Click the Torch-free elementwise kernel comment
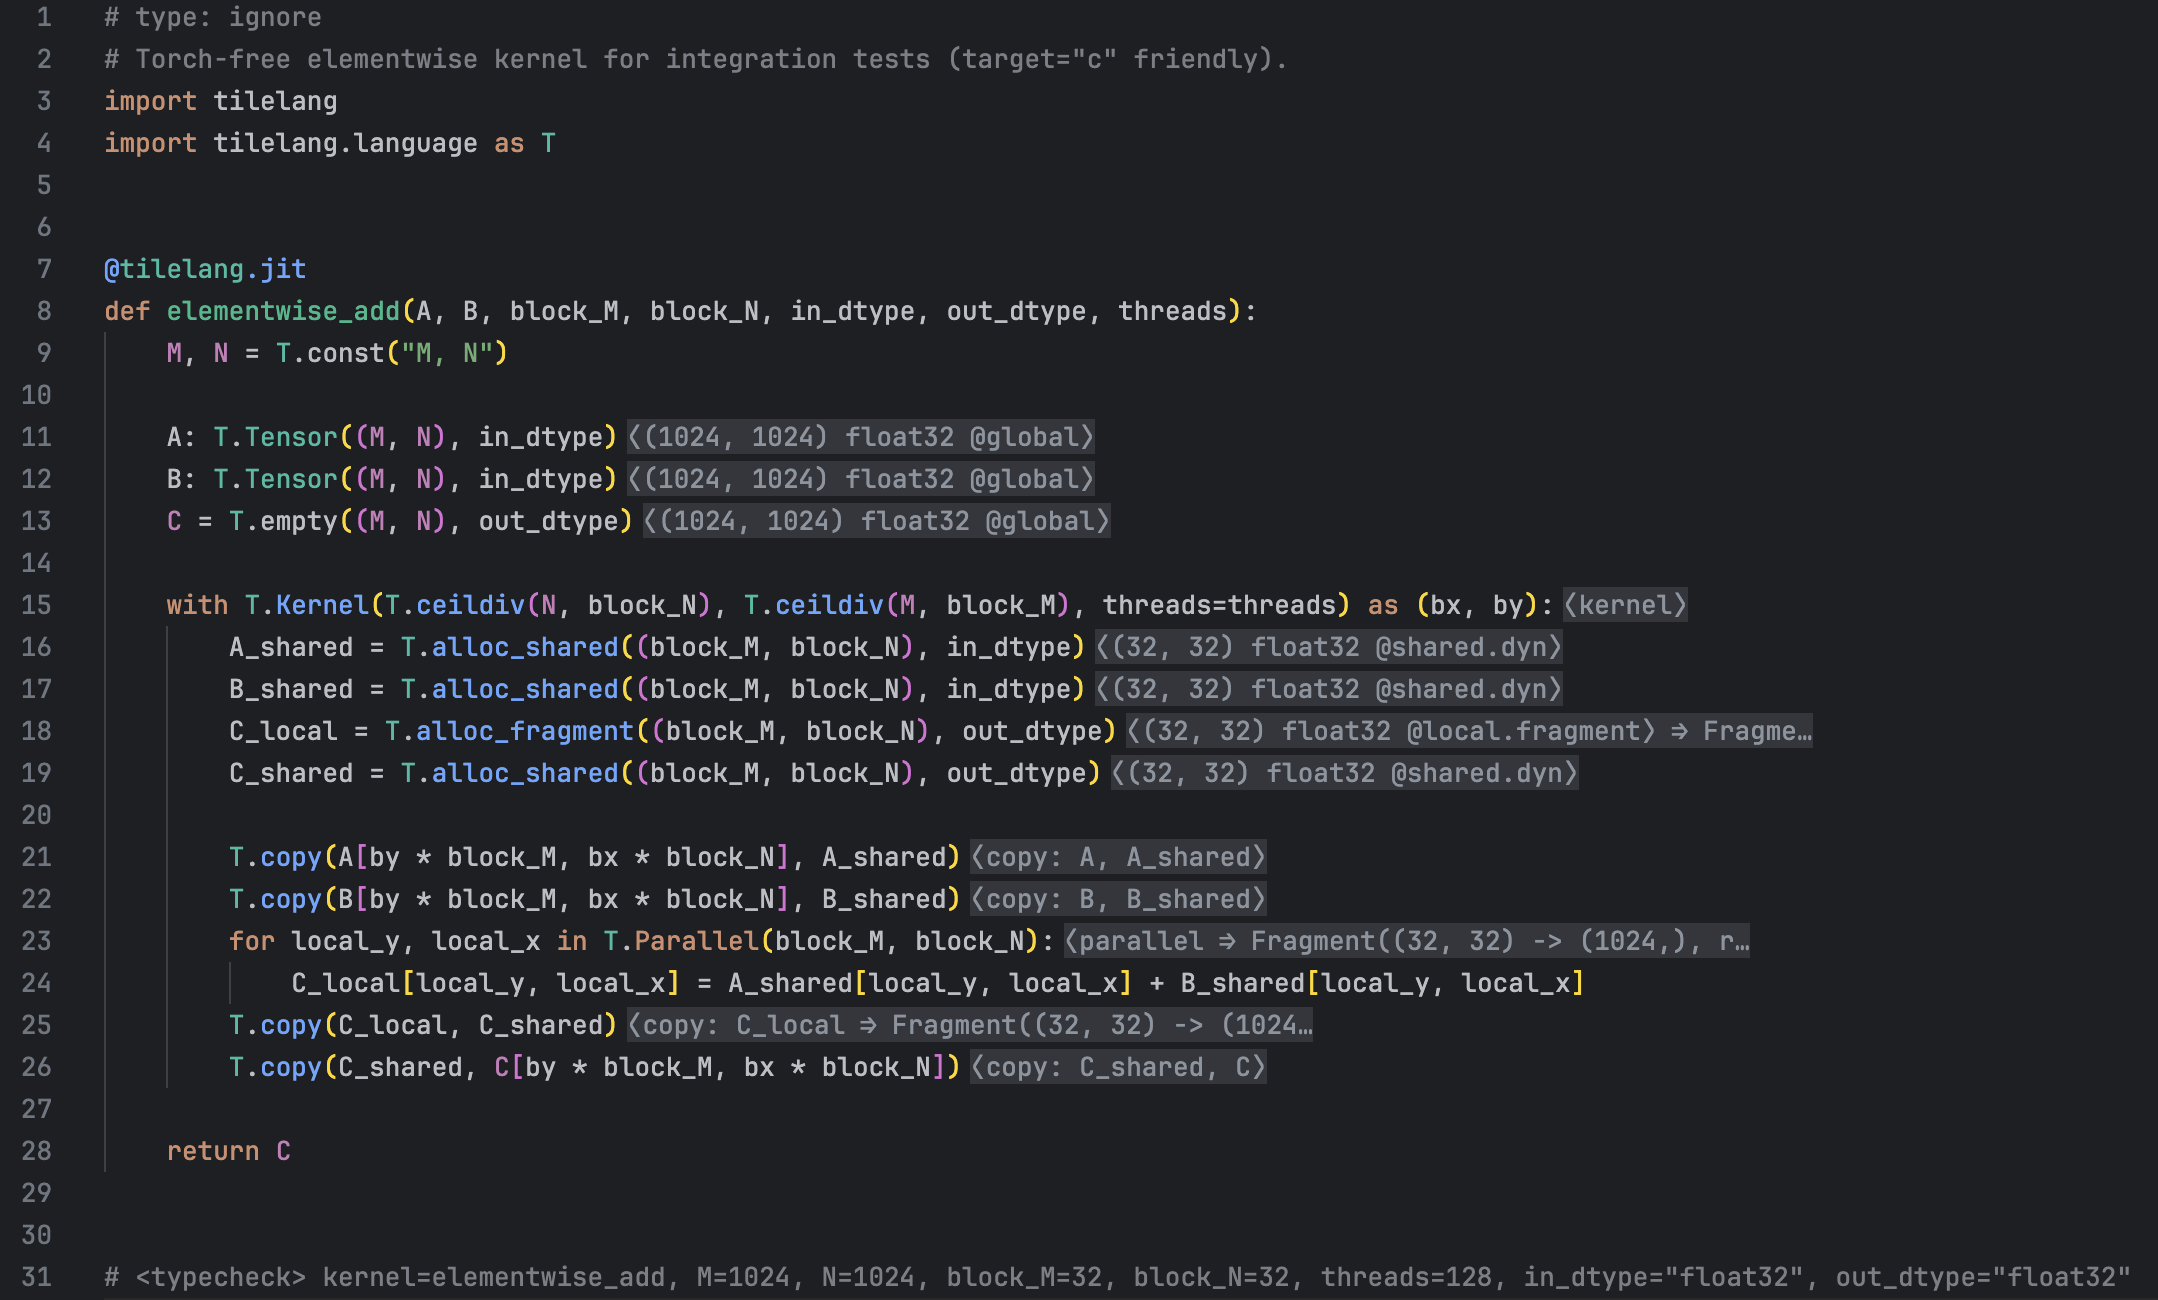The height and width of the screenshot is (1300, 2158). [x=696, y=59]
